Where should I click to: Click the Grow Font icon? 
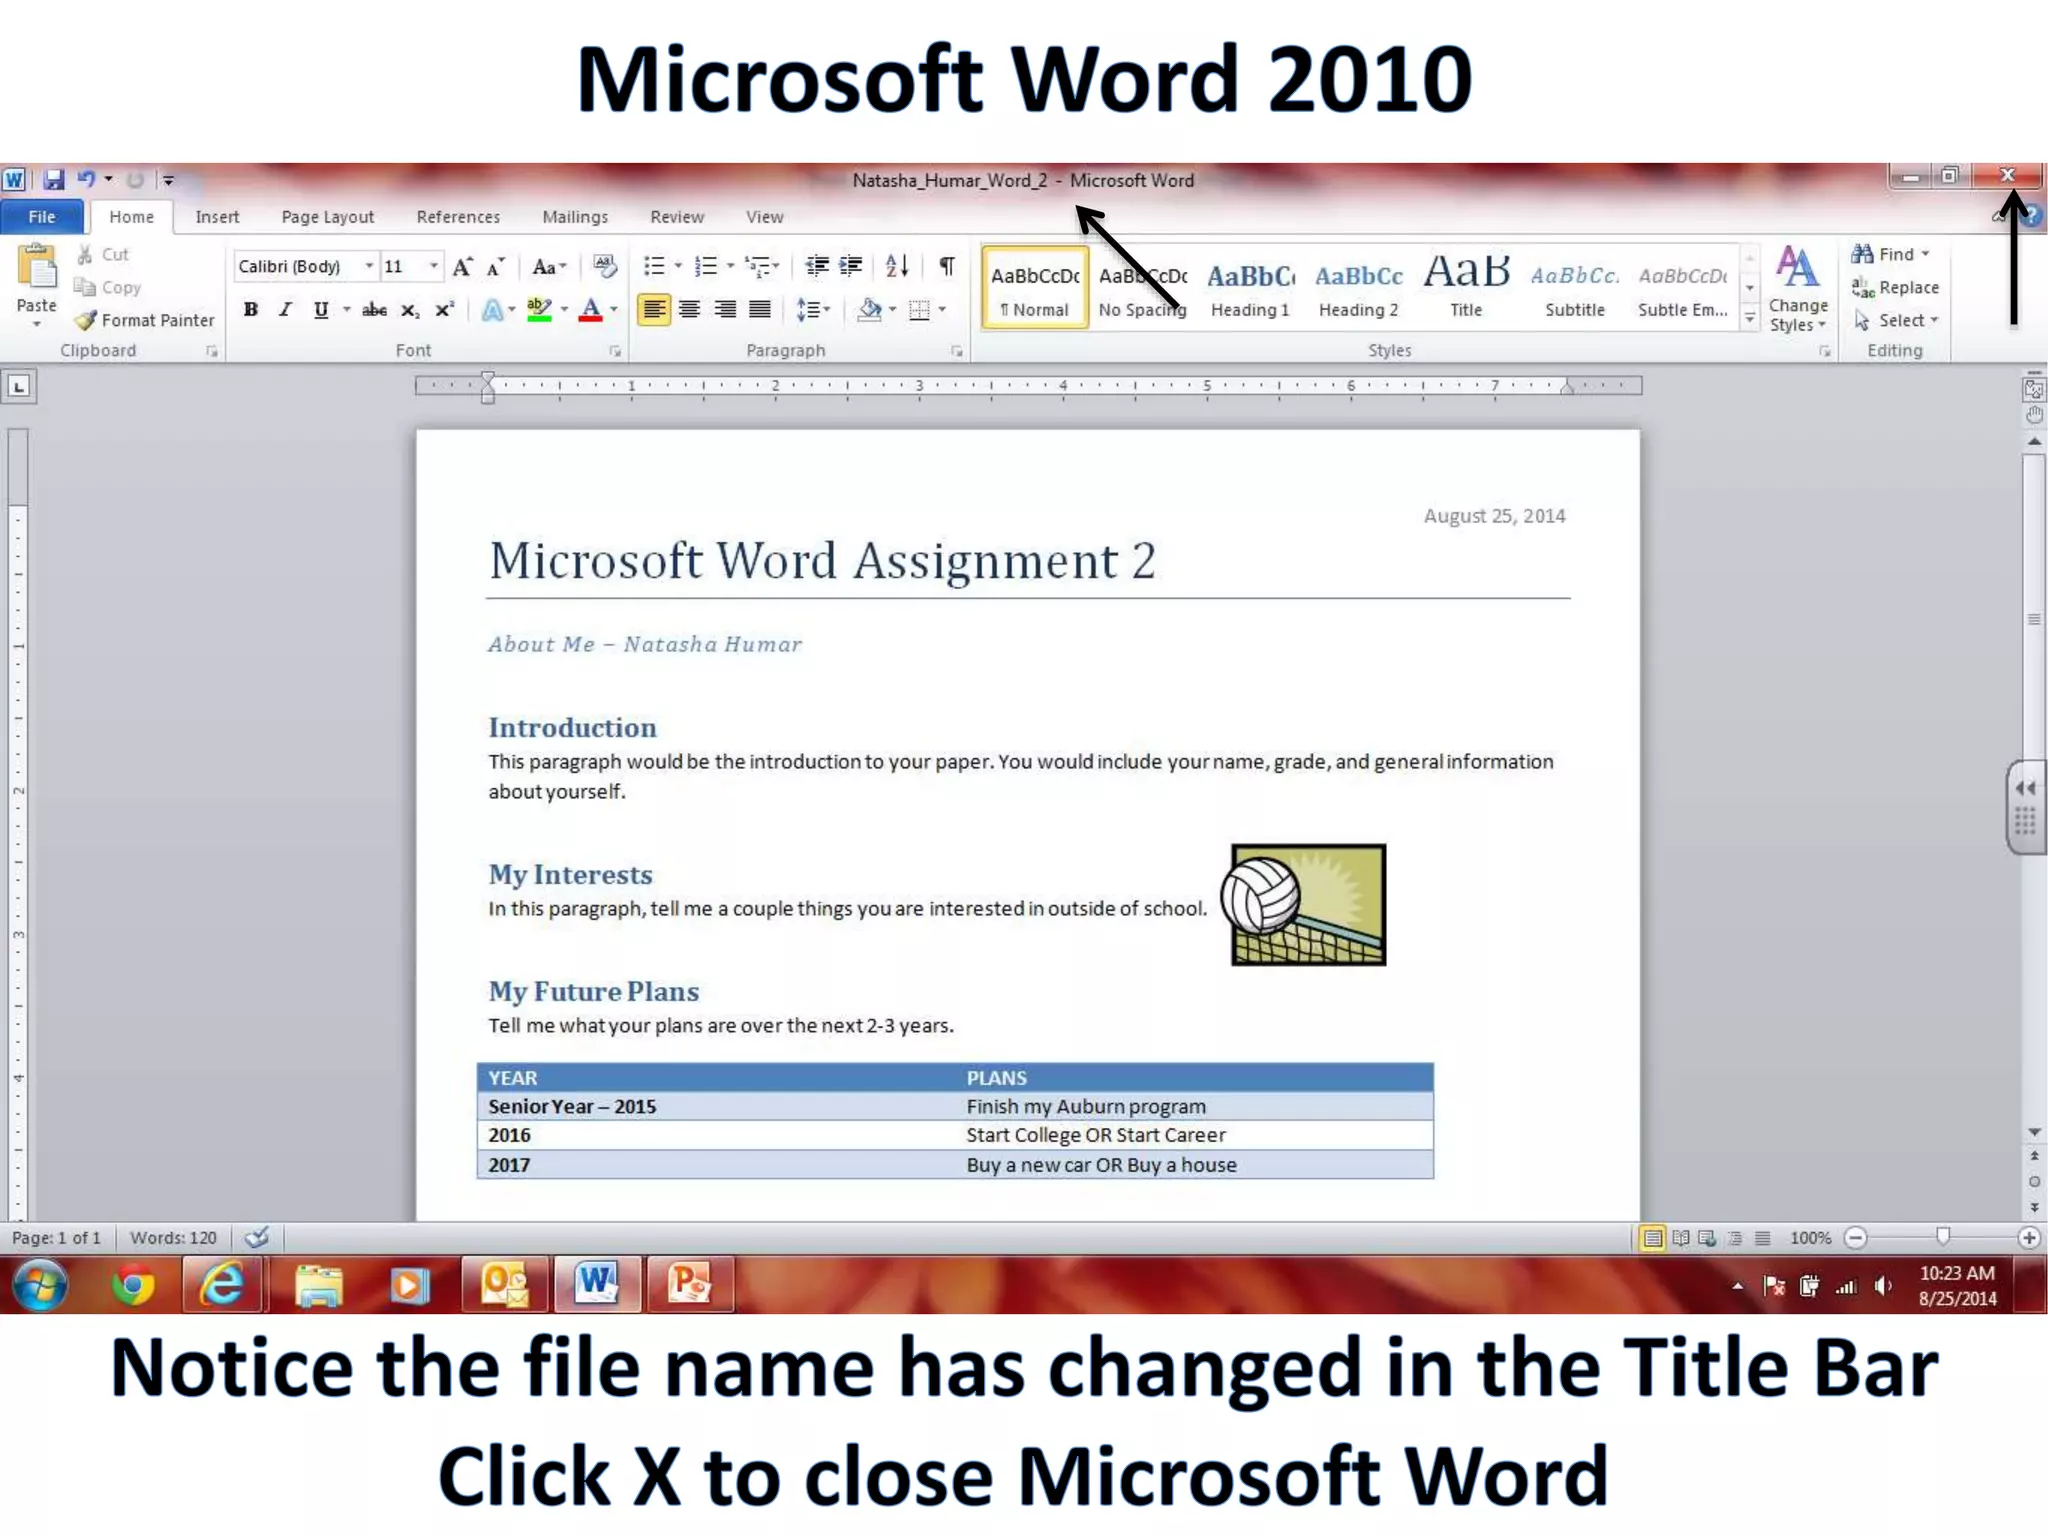point(462,267)
